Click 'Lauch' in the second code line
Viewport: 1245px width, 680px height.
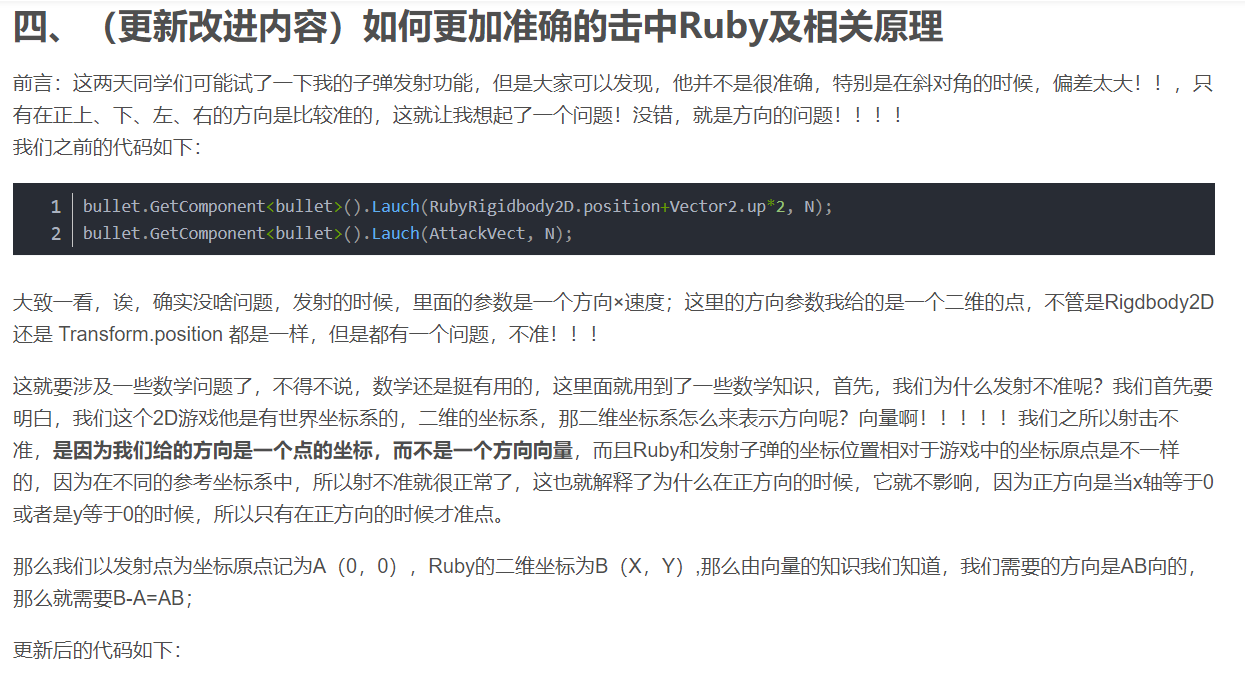[x=395, y=233]
